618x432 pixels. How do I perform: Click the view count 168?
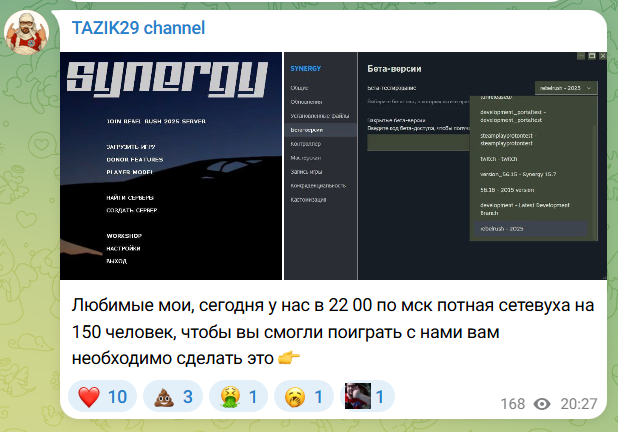tap(513, 404)
